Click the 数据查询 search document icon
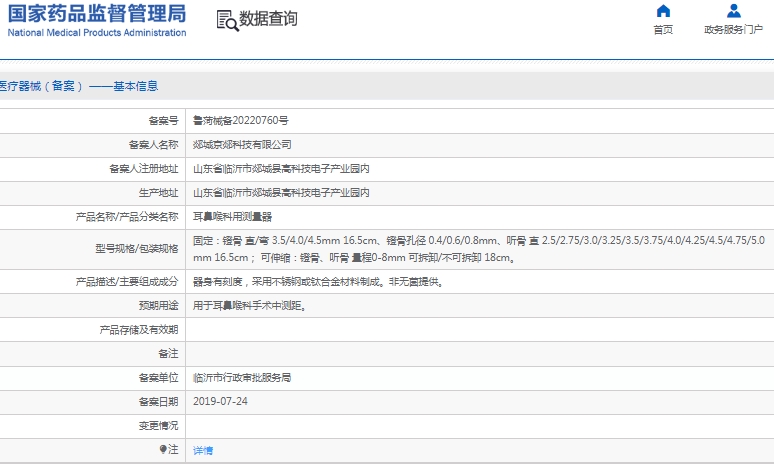The height and width of the screenshot is (473, 774). [x=228, y=21]
